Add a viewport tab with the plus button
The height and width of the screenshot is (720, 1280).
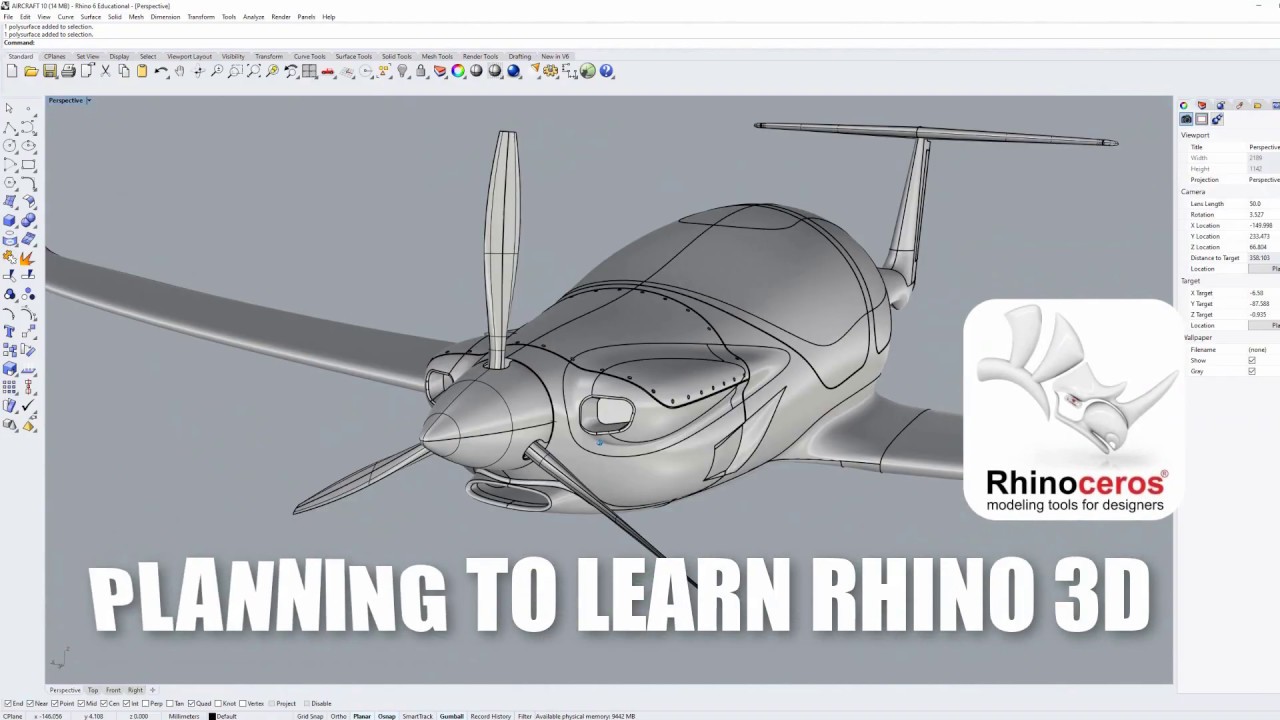click(153, 690)
